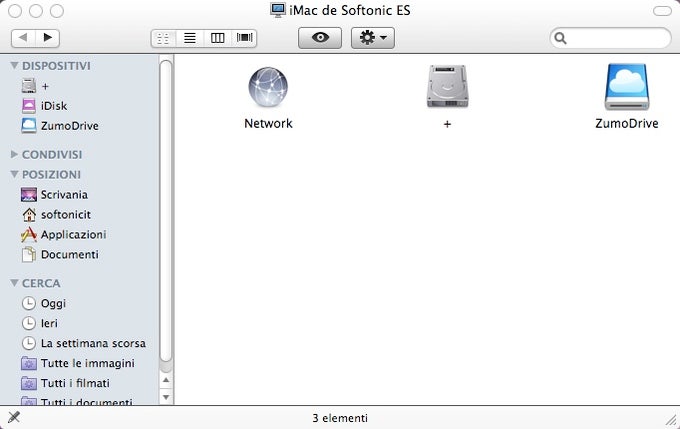Click the search field in toolbar
This screenshot has width=680, height=429.
(610, 38)
